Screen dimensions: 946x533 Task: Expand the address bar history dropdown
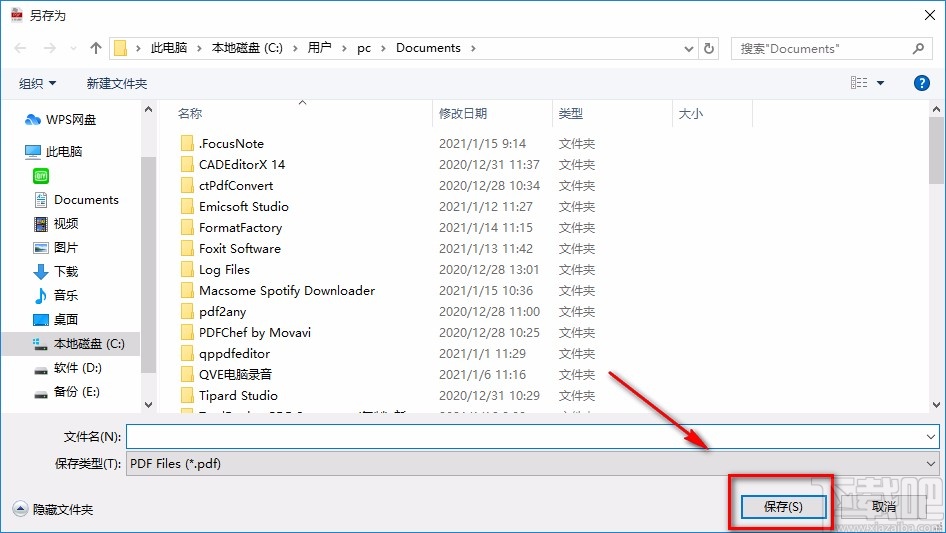click(689, 48)
